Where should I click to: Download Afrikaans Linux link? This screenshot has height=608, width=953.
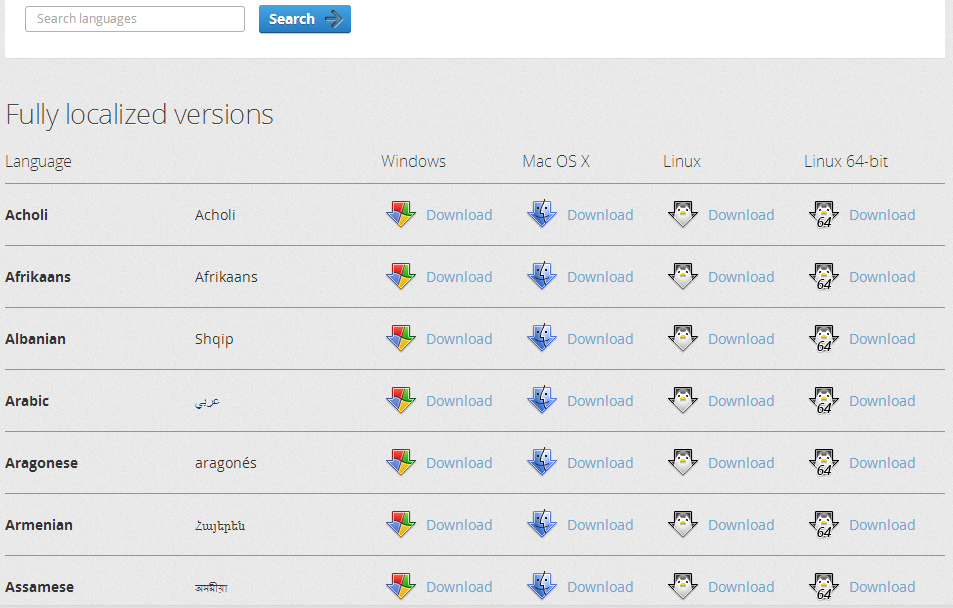tap(741, 277)
